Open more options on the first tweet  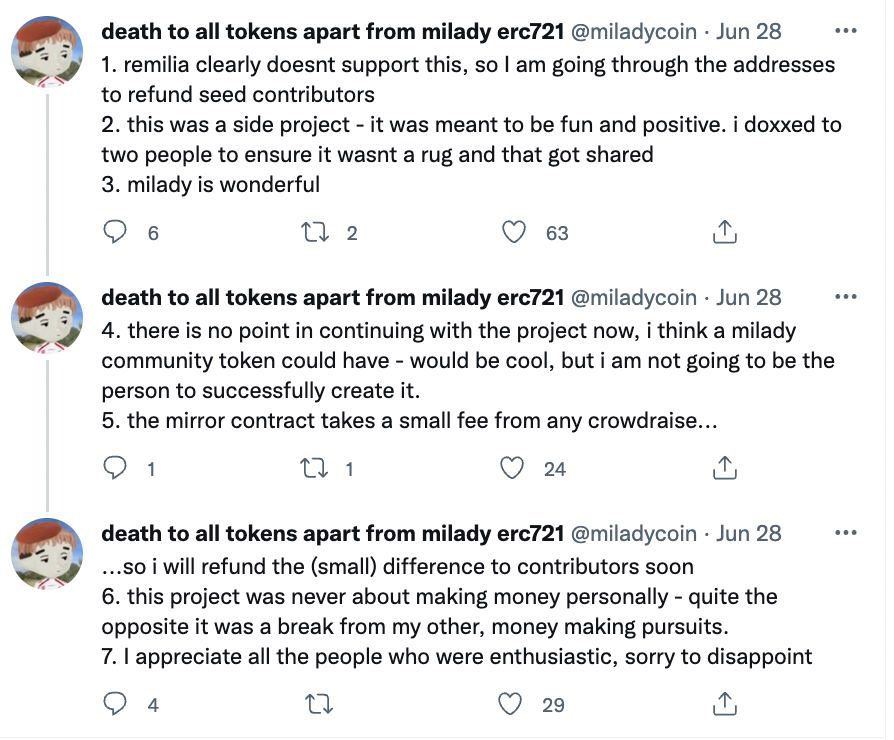(846, 31)
